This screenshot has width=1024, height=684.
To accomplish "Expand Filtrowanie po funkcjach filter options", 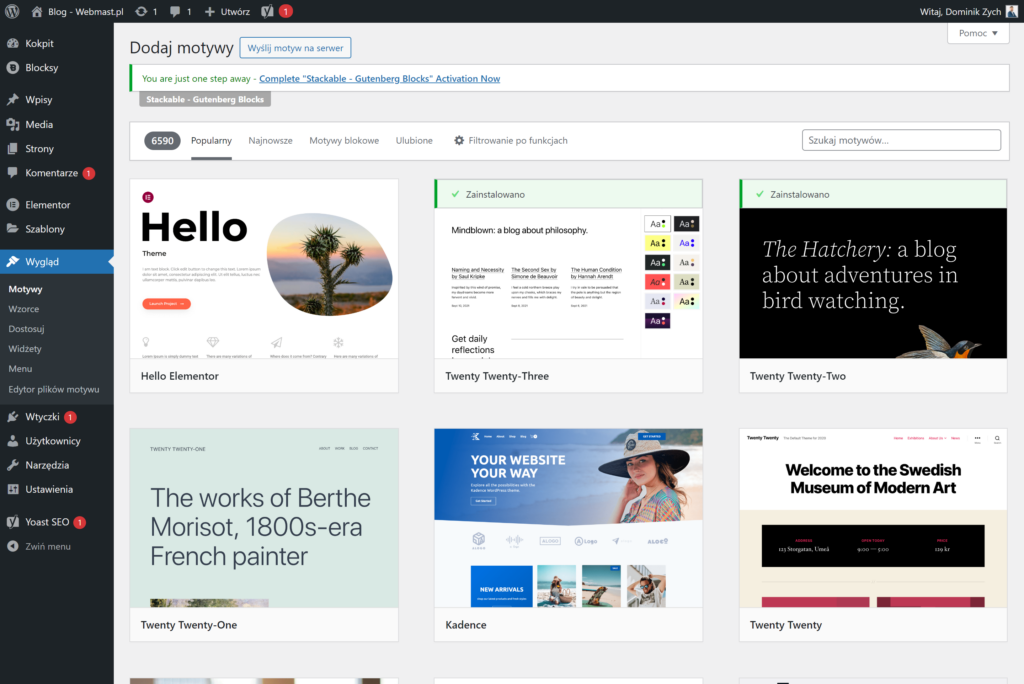I will [x=510, y=141].
